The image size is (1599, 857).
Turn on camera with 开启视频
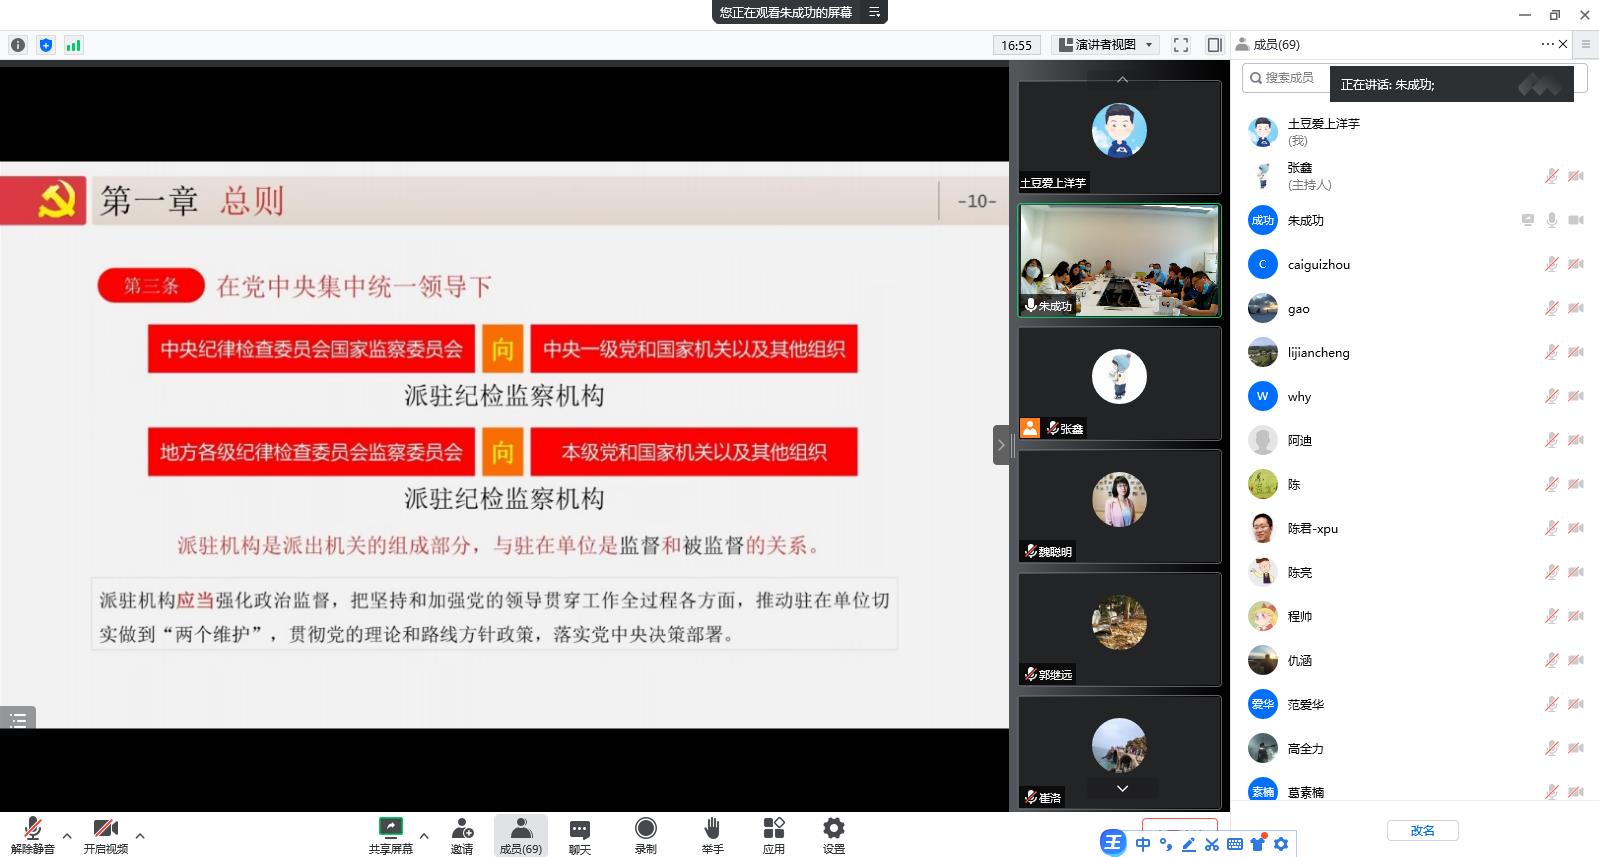pyautogui.click(x=105, y=834)
